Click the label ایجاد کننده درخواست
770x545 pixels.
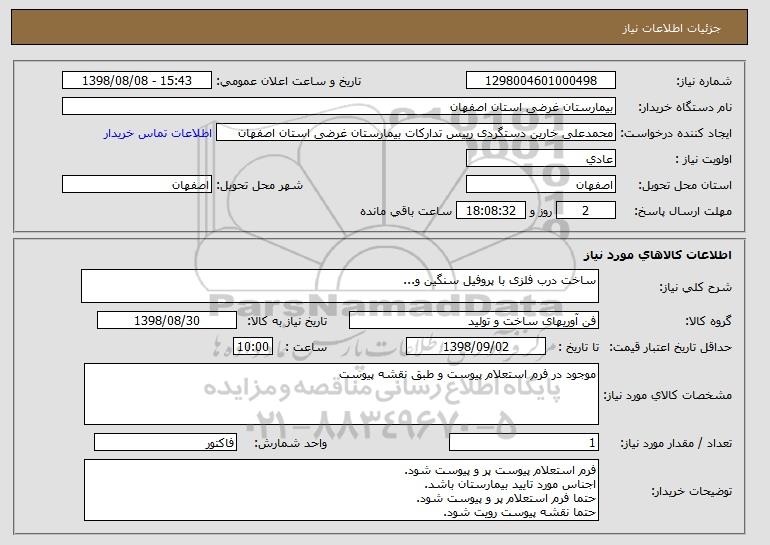676,134
